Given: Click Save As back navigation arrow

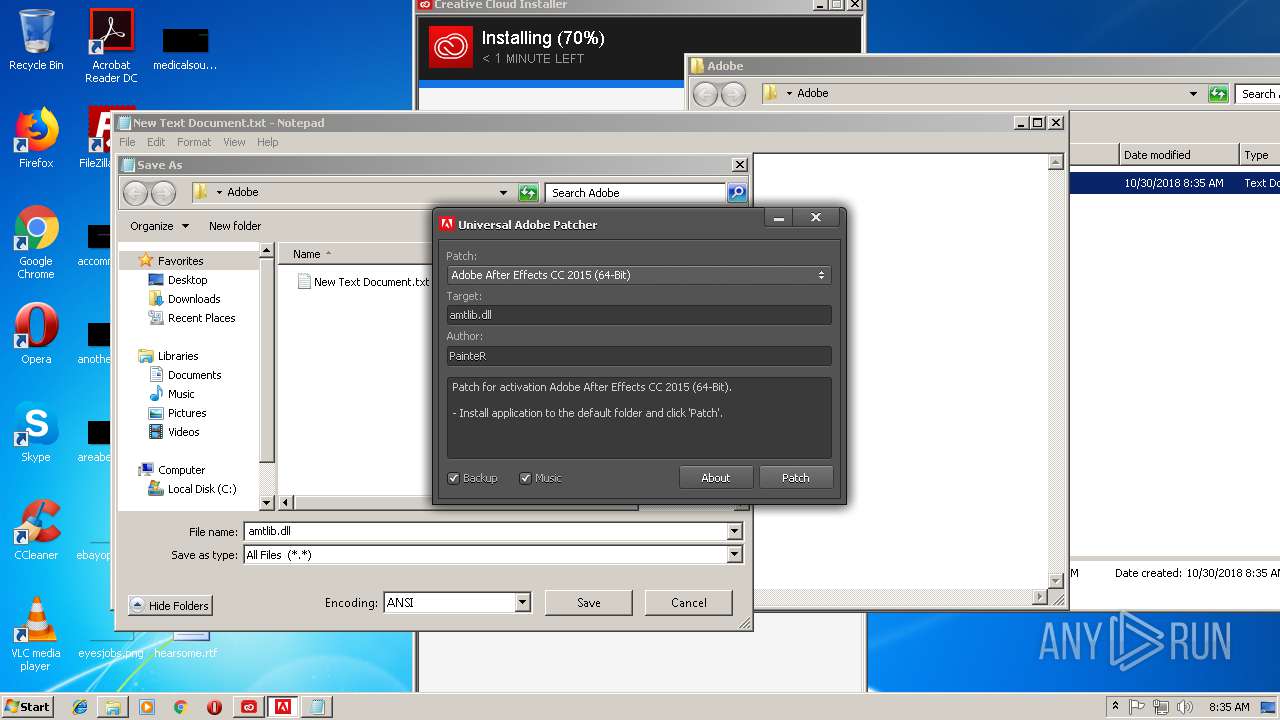Looking at the screenshot, I should 135,193.
